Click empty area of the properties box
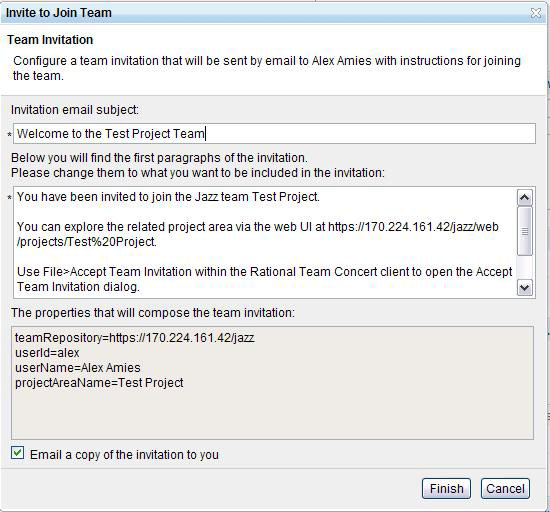550x512 pixels. pos(272,414)
